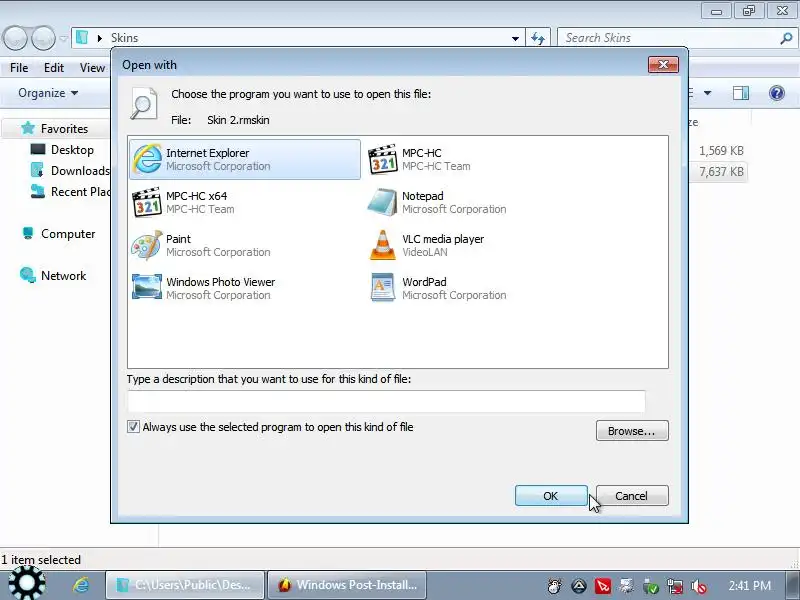Open the Start button on the taskbar

(27, 583)
